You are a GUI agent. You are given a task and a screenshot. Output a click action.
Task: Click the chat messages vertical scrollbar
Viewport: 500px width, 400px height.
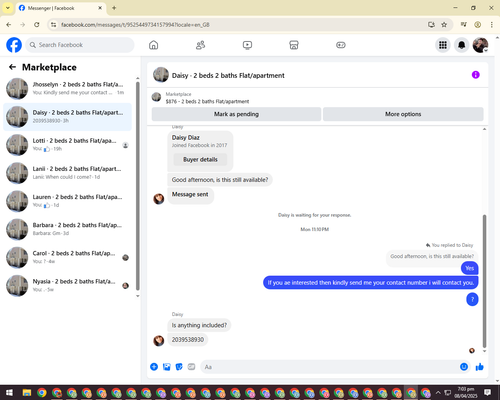coord(484,281)
